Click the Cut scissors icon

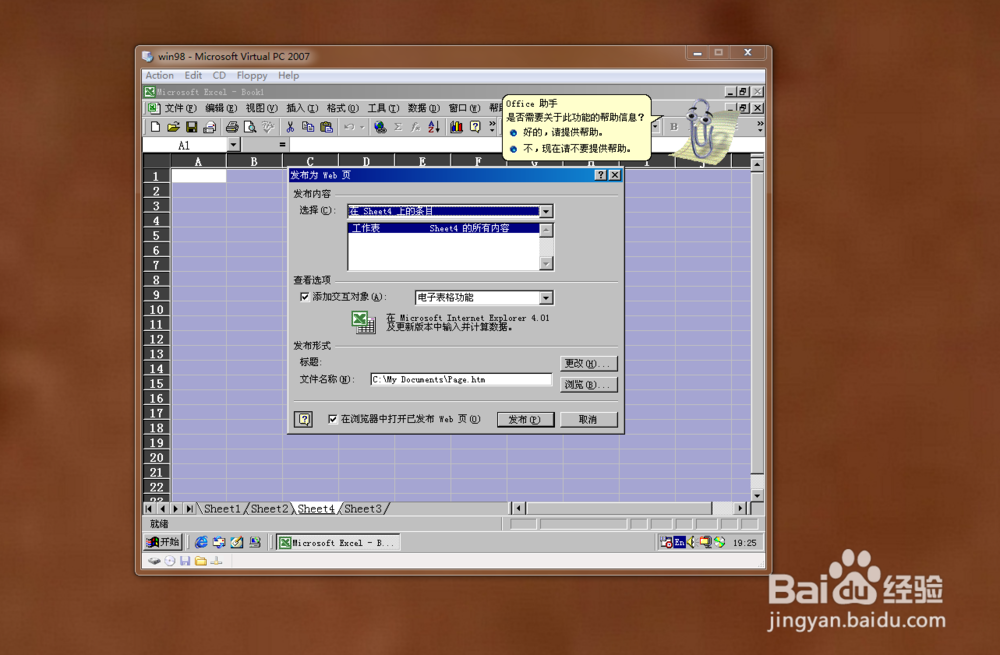pyautogui.click(x=290, y=127)
